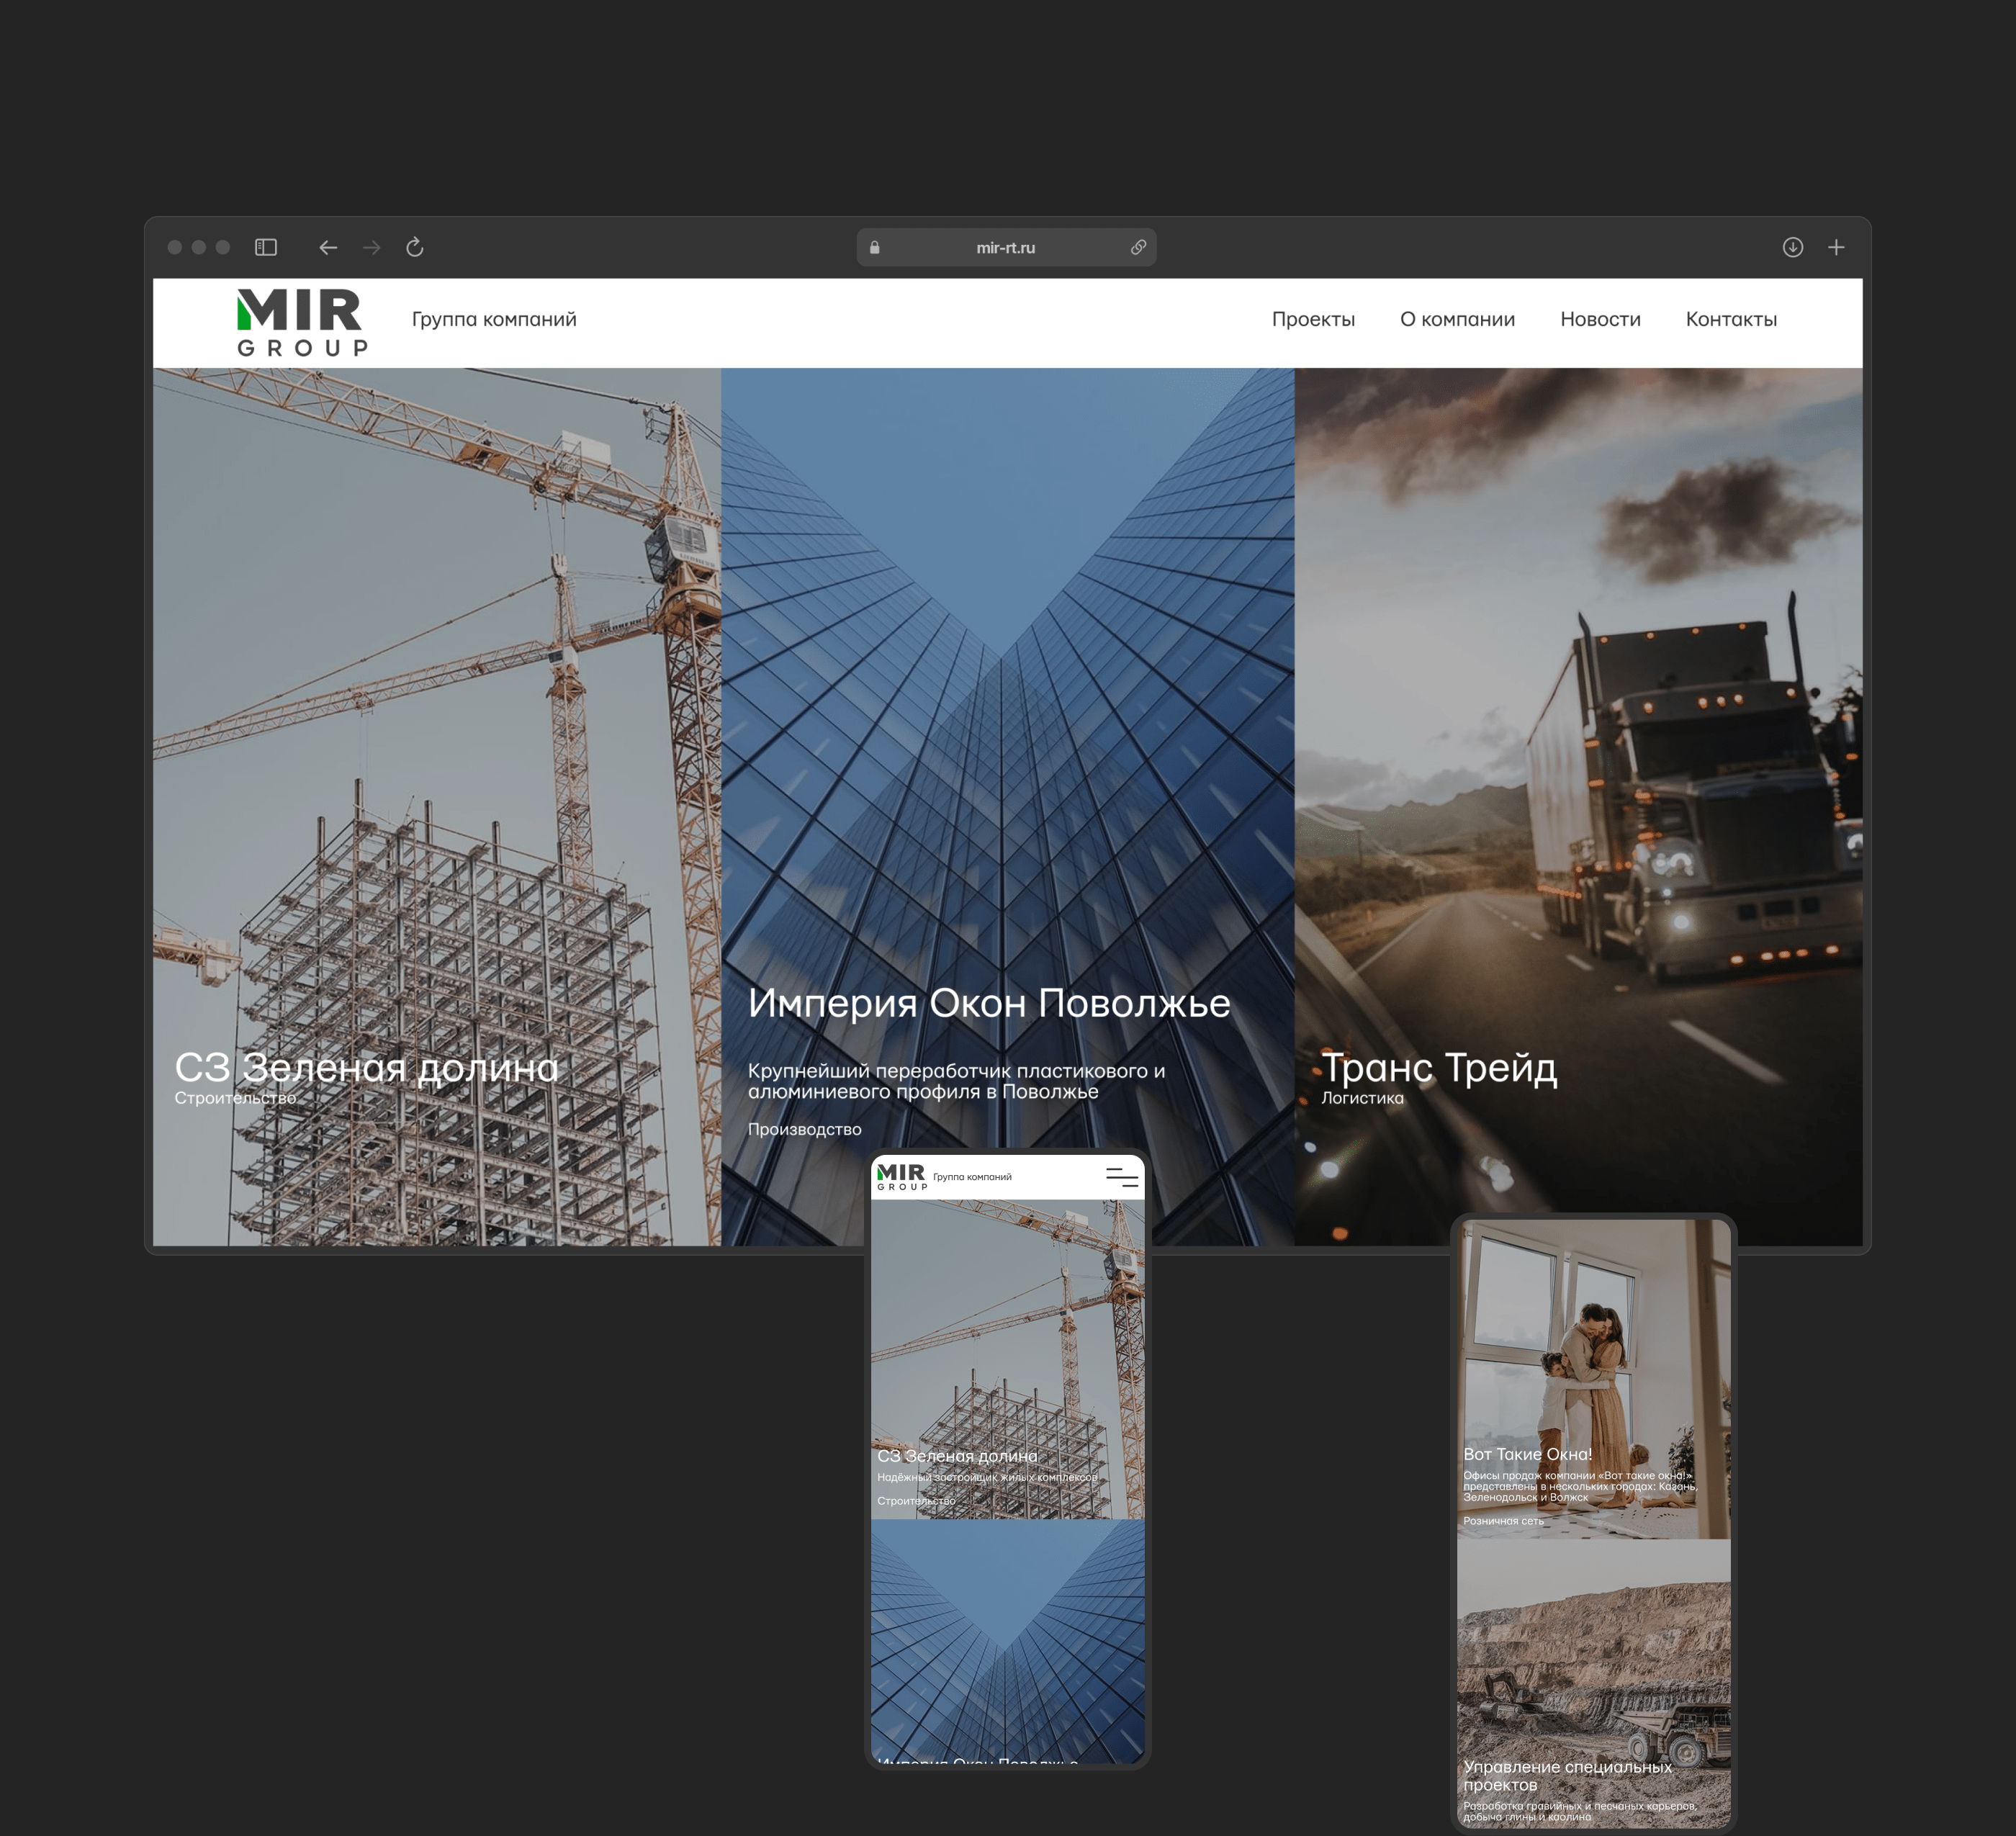This screenshot has height=1836, width=2016.
Task: Click the browser back arrow
Action: click(328, 247)
